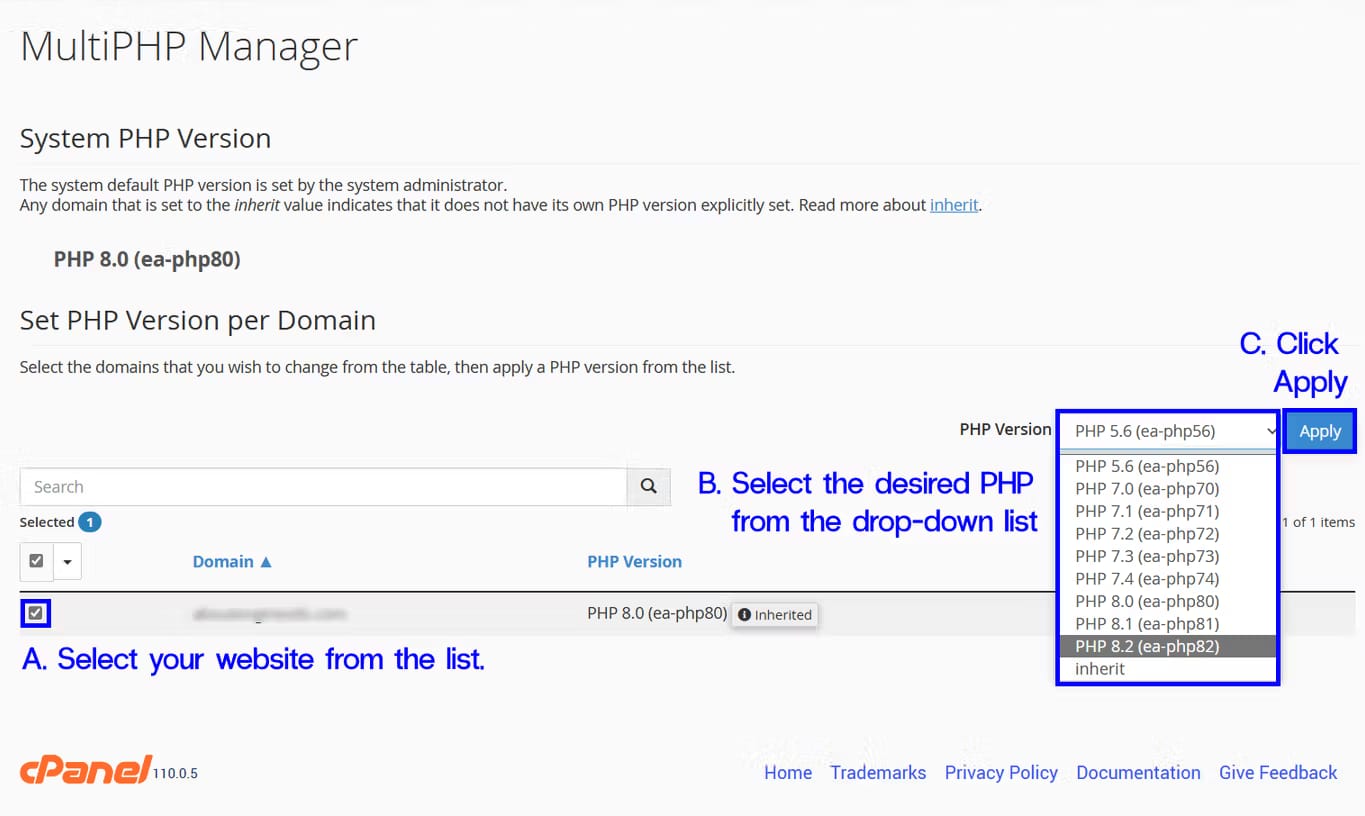The image size is (1365, 816).
Task: Open the Privacy Policy page
Action: pyautogui.click(x=1000, y=772)
